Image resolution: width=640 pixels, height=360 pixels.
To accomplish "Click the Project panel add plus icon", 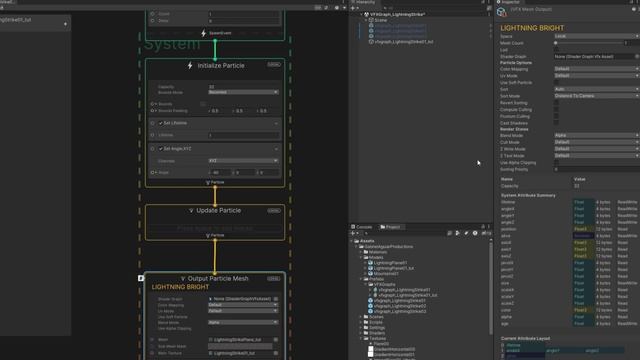I will [353, 233].
